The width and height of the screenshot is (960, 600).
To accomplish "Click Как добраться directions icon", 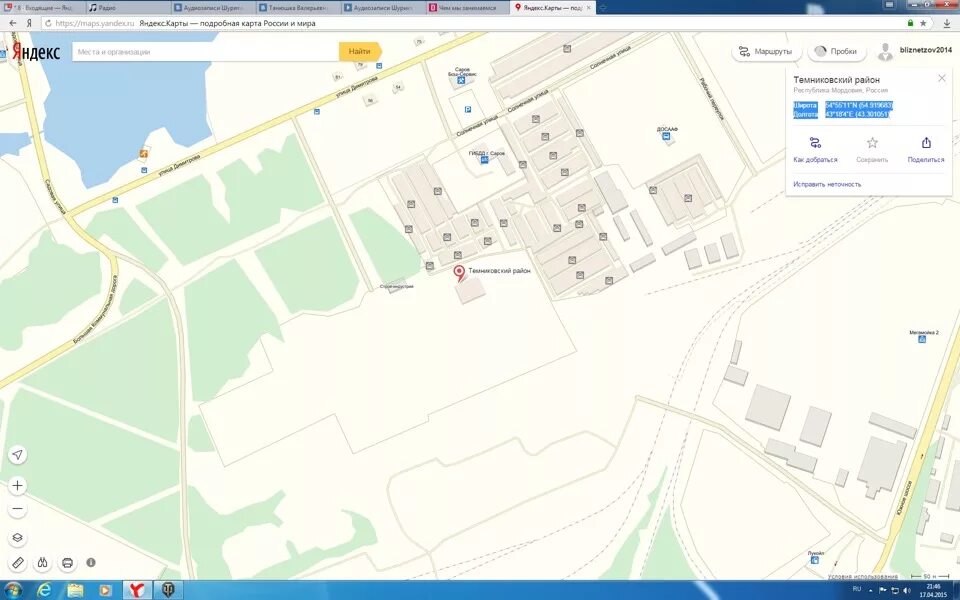I will [815, 143].
